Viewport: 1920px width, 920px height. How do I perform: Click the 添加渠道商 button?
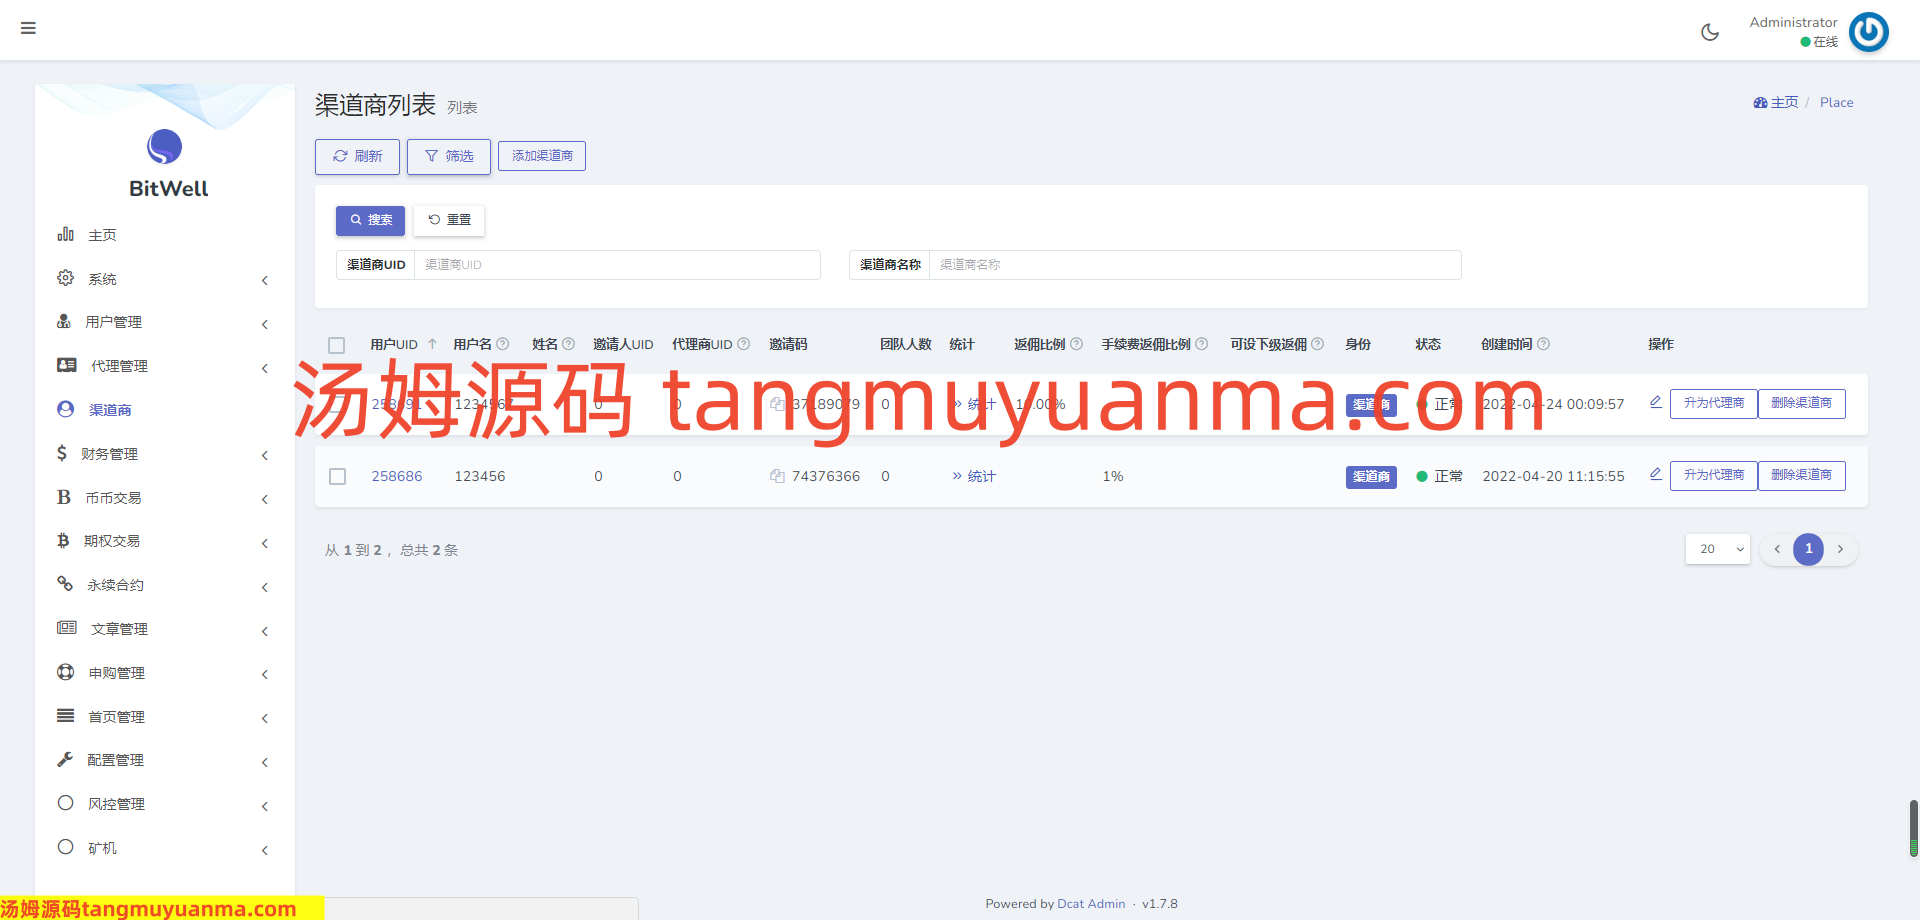click(x=542, y=156)
